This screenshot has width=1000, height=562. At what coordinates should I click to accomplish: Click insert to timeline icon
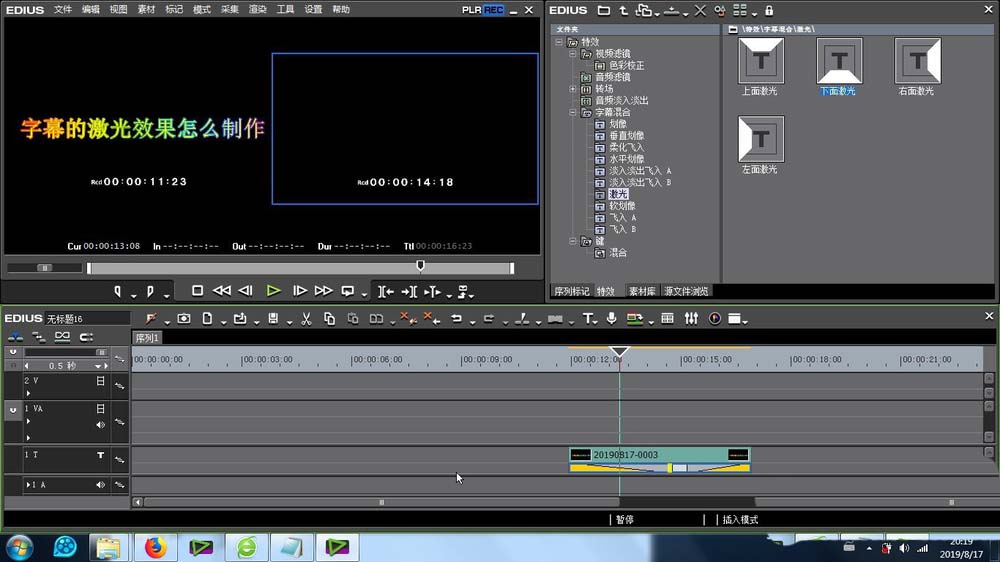pos(386,292)
